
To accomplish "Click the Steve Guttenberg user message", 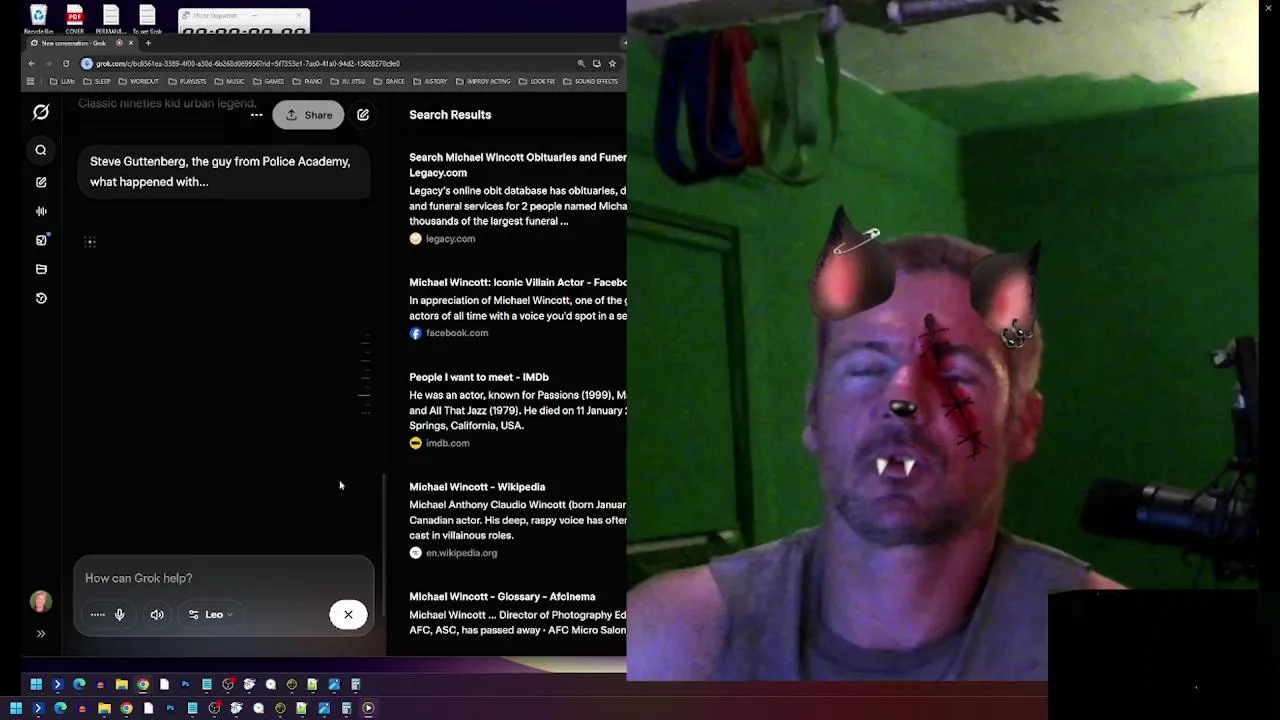I will [x=224, y=172].
